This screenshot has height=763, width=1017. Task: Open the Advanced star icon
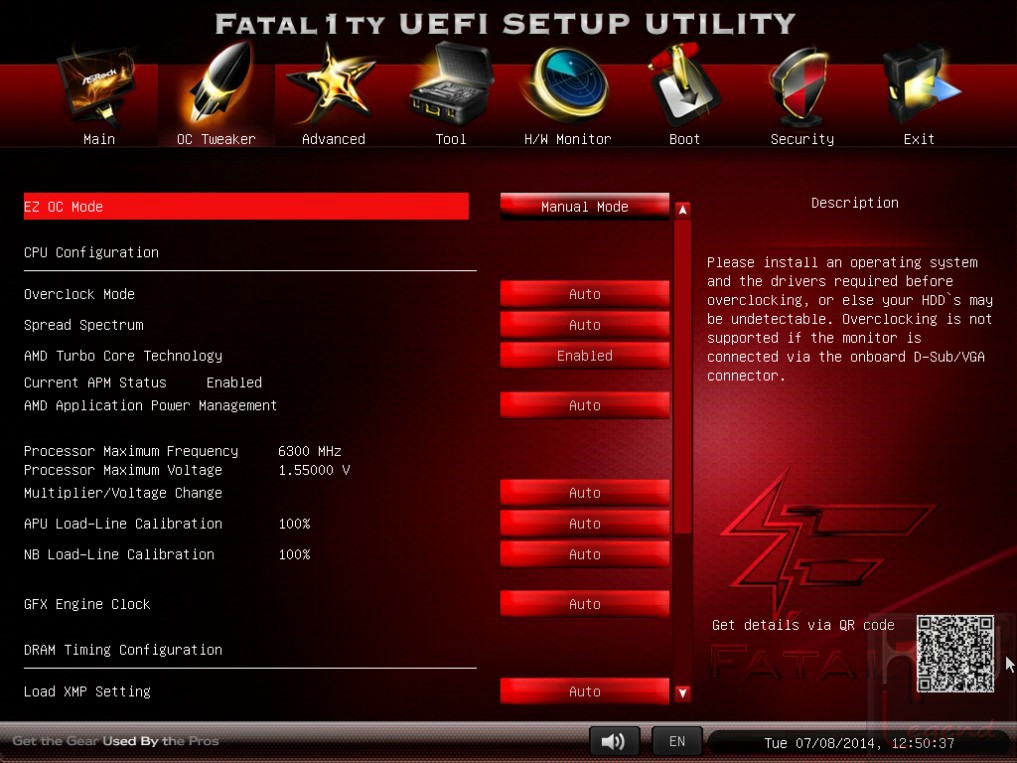point(332,84)
